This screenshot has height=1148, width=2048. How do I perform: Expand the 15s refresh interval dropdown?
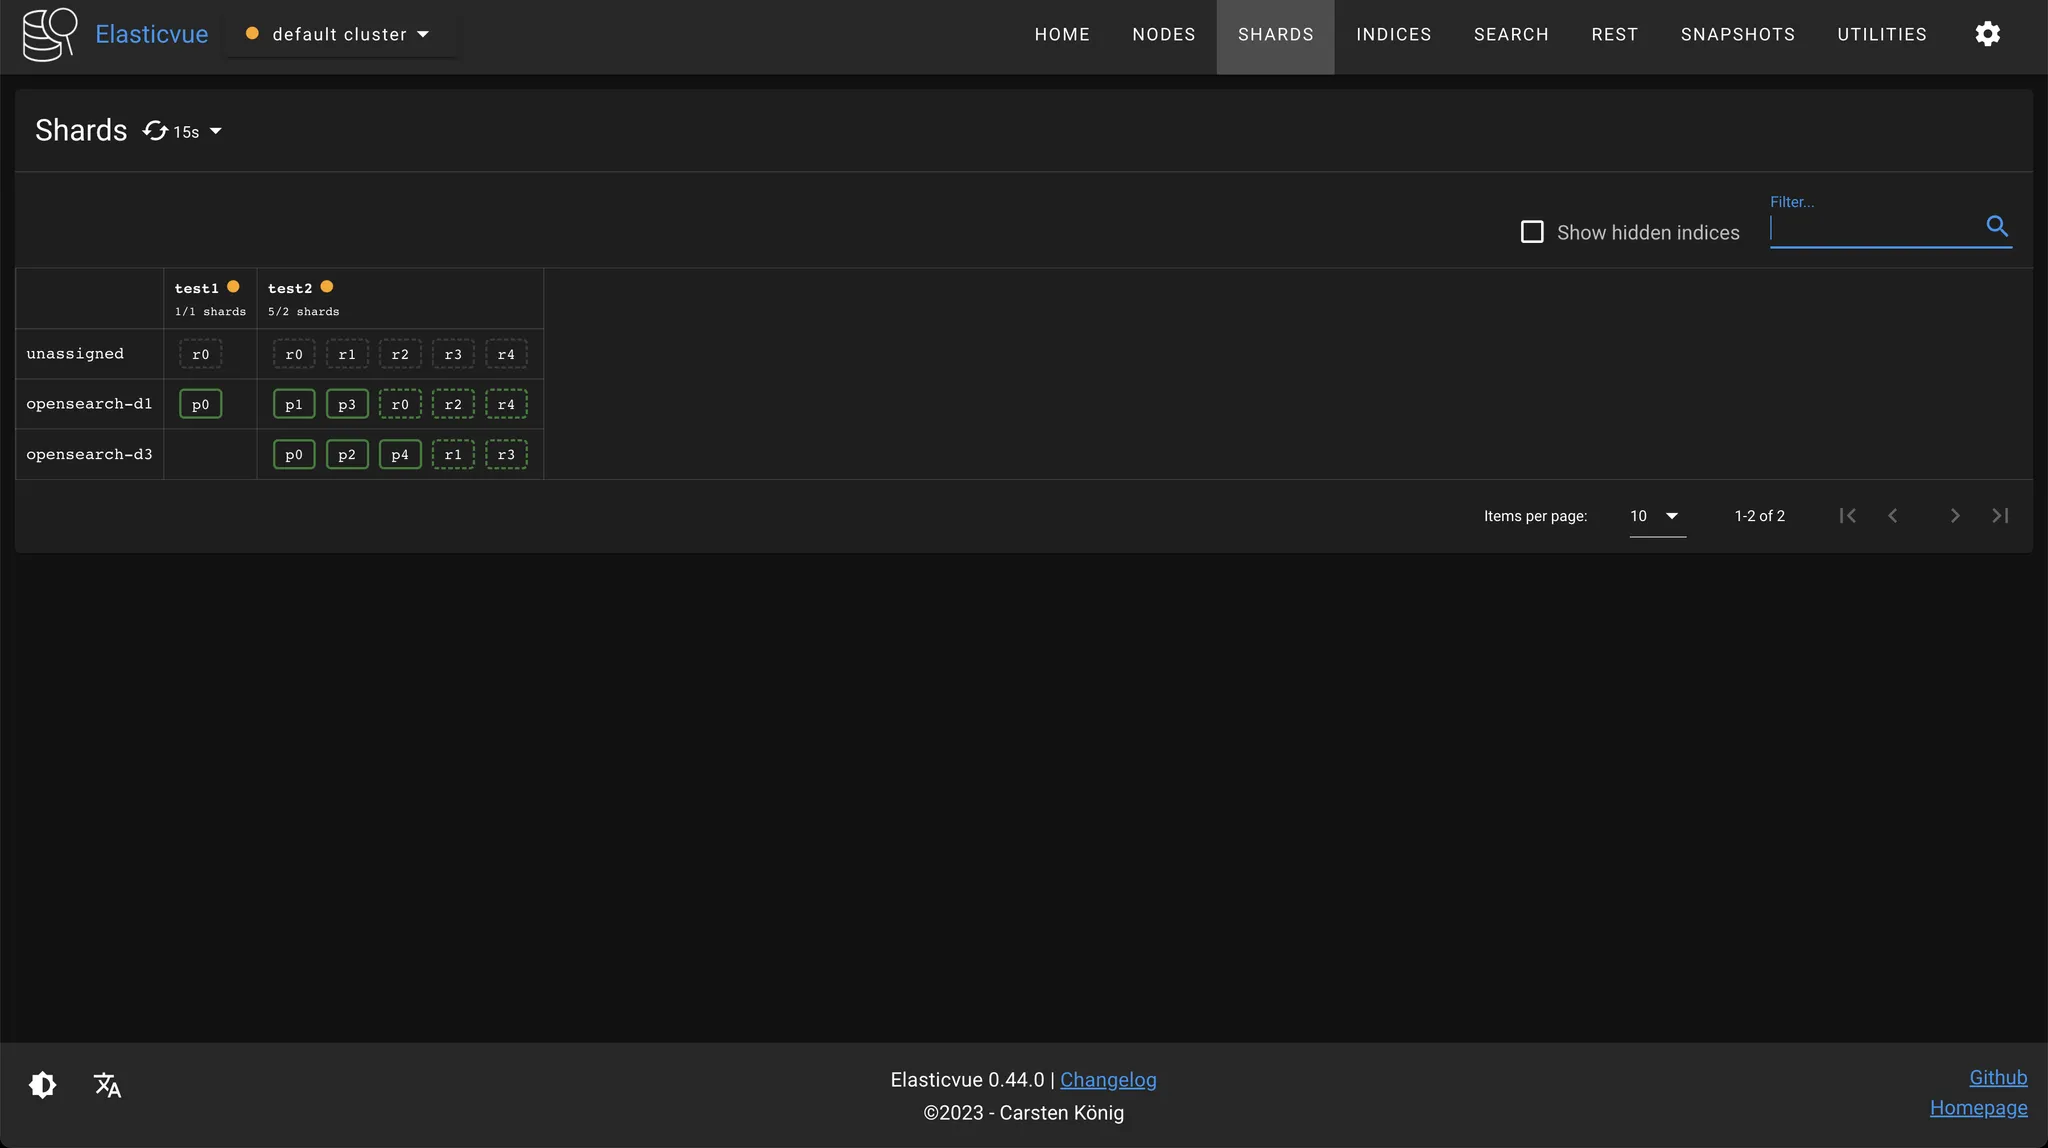(215, 131)
